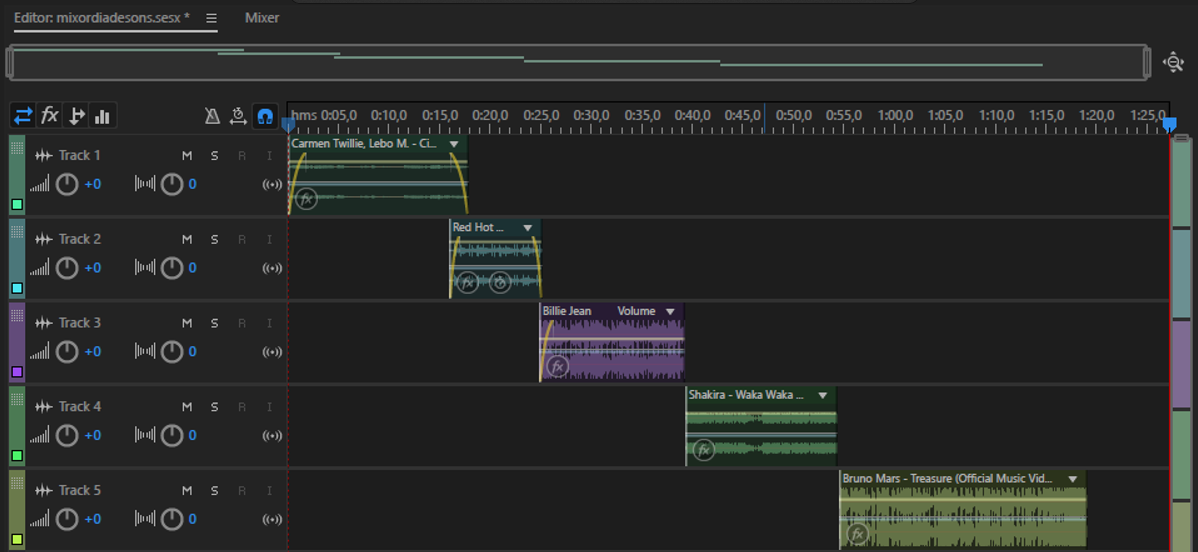The image size is (1198, 552).
Task: Open the Editor panel hamburger menu
Action: 211,18
